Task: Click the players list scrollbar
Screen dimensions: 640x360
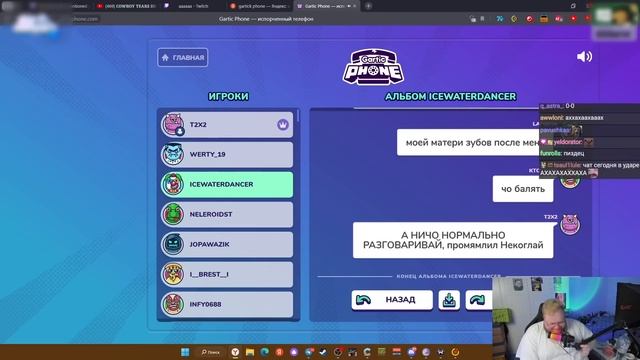Action: [x=298, y=116]
